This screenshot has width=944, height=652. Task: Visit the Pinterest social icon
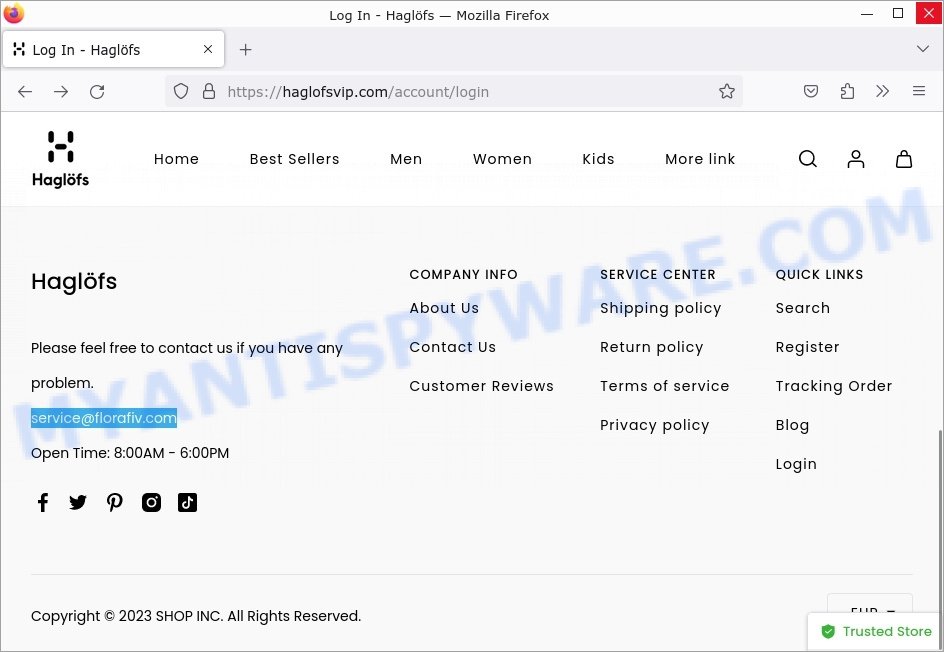[x=114, y=502]
